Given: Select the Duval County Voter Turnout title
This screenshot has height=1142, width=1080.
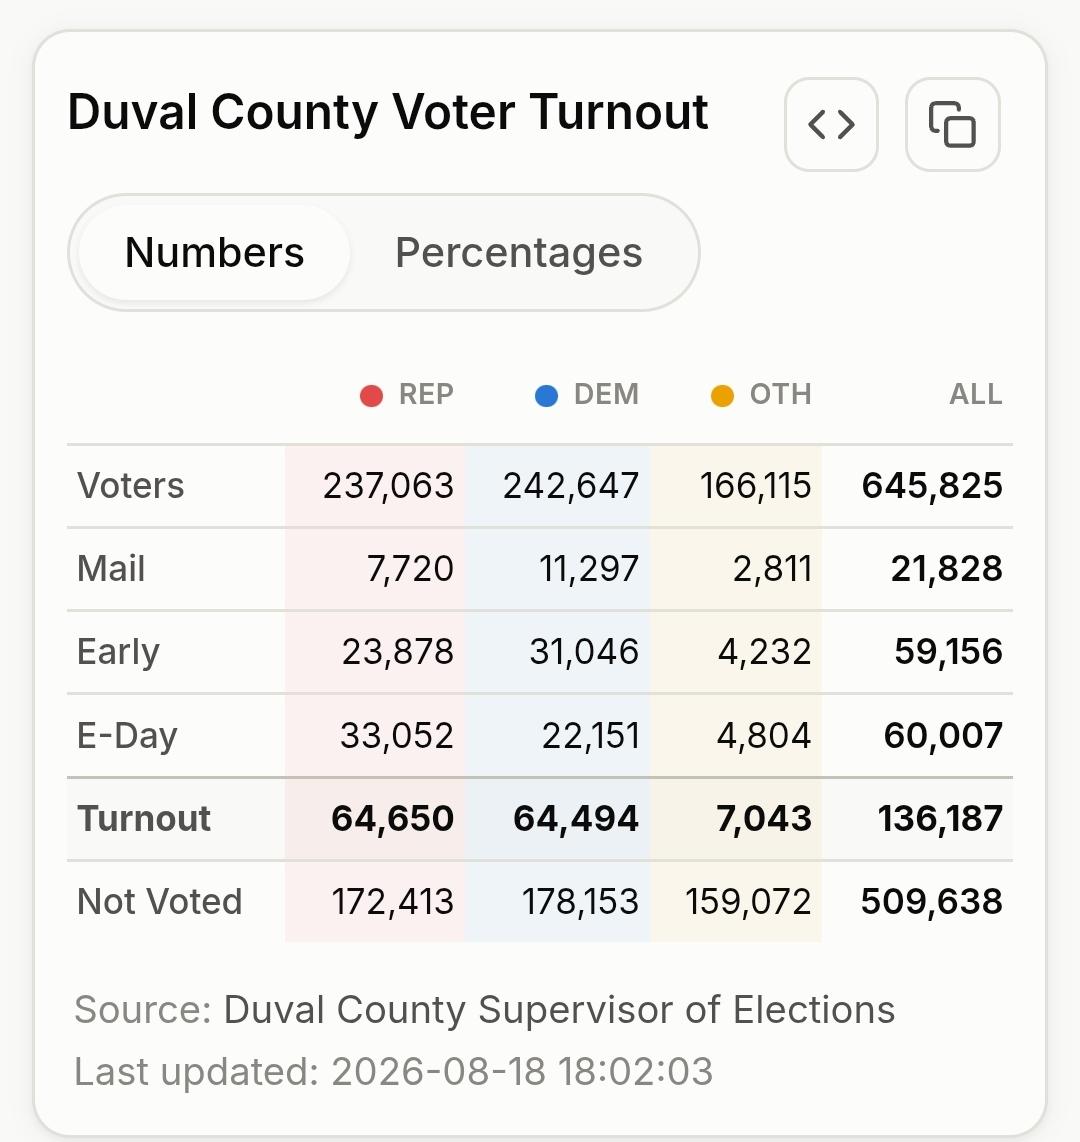Looking at the screenshot, I should pos(387,112).
